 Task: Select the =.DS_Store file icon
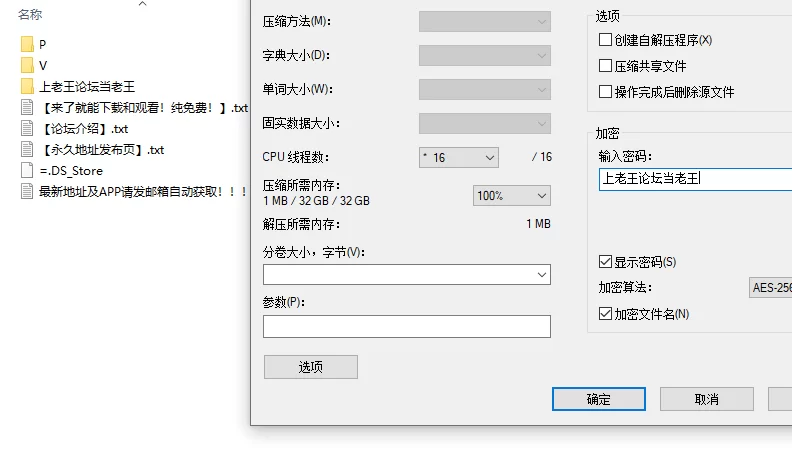[27, 171]
